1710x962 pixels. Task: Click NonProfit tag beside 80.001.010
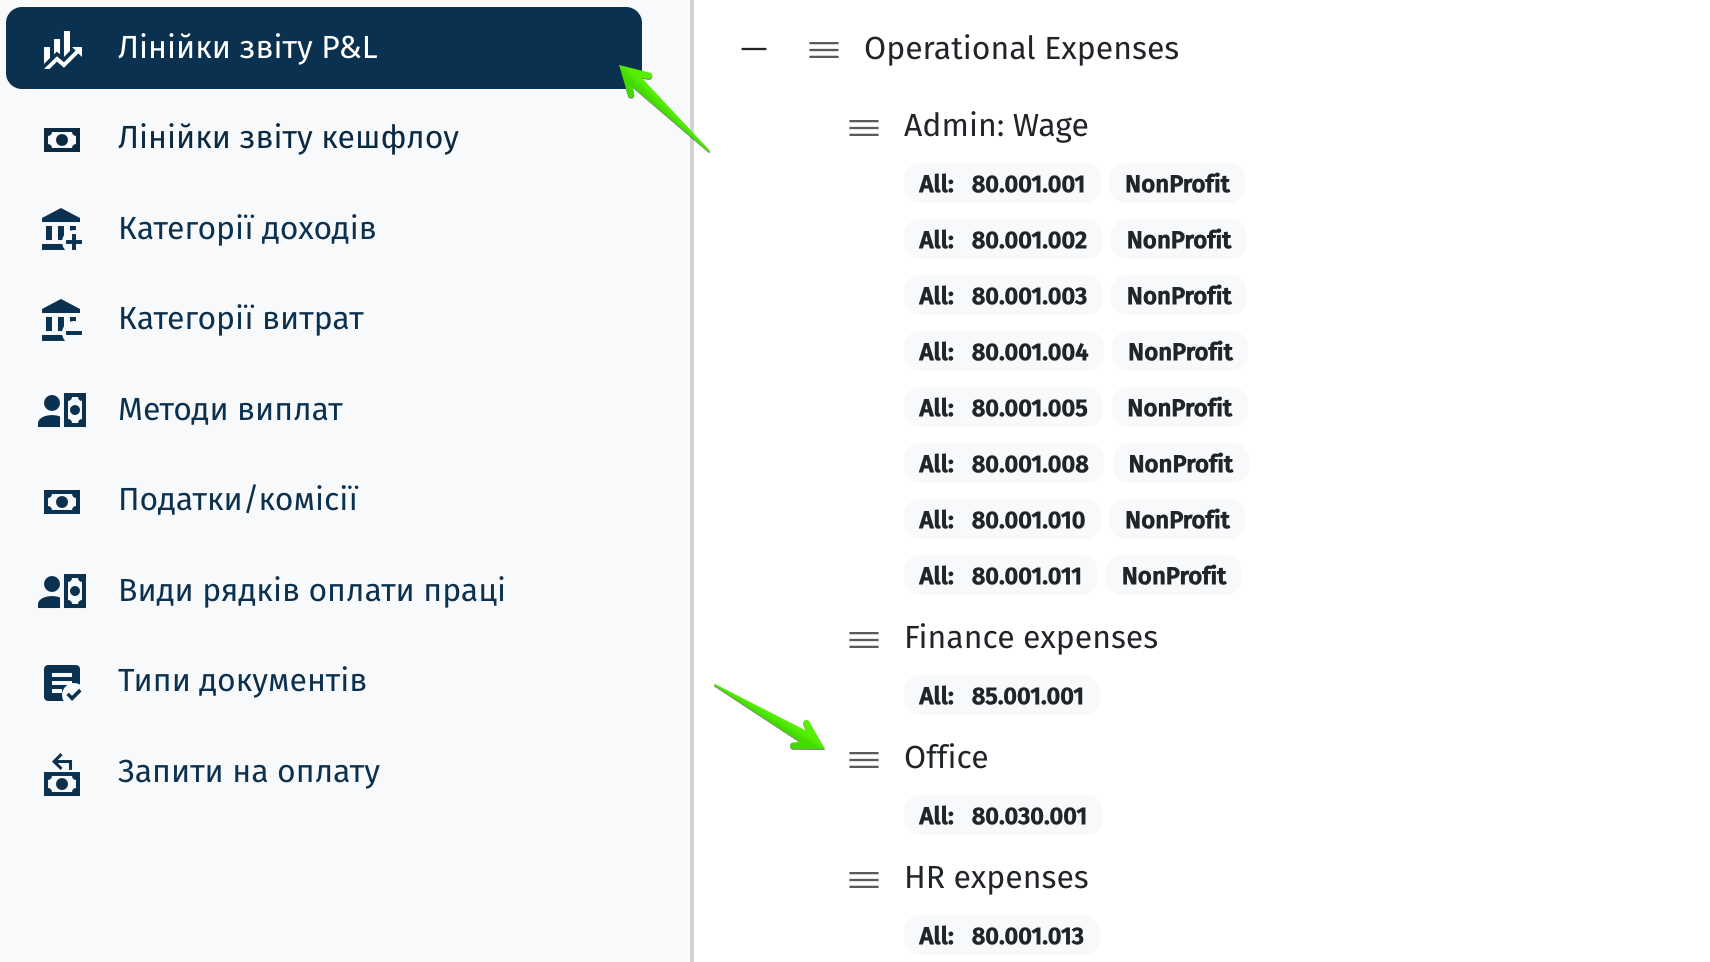1177,520
